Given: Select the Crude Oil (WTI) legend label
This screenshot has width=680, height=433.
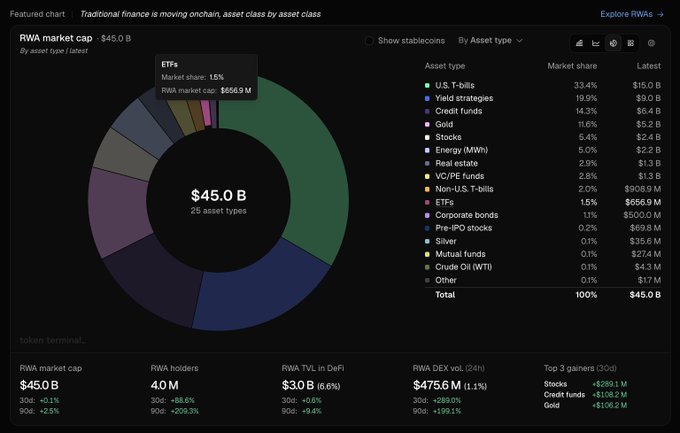Looking at the screenshot, I should [x=463, y=267].
